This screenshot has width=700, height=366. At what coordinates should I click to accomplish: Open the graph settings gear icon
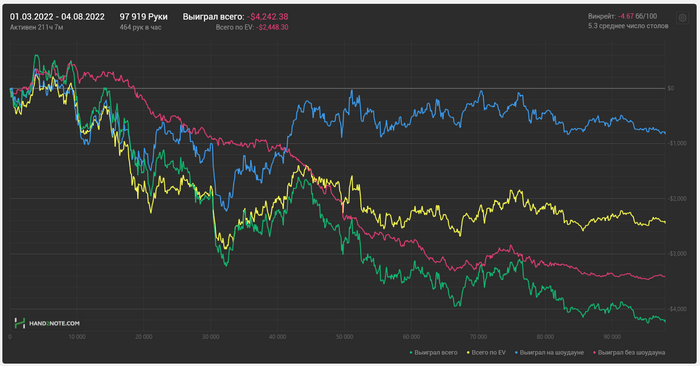[x=682, y=18]
